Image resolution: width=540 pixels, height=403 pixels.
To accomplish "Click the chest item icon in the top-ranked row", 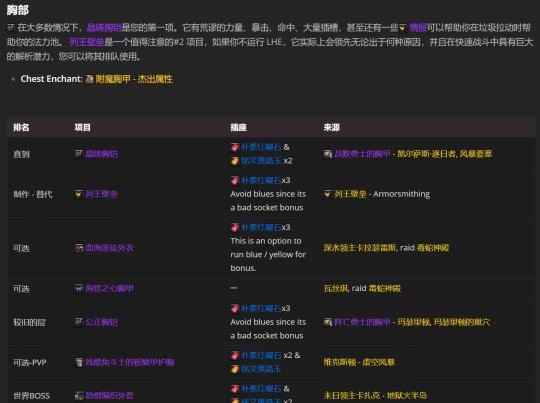I will [x=79, y=154].
